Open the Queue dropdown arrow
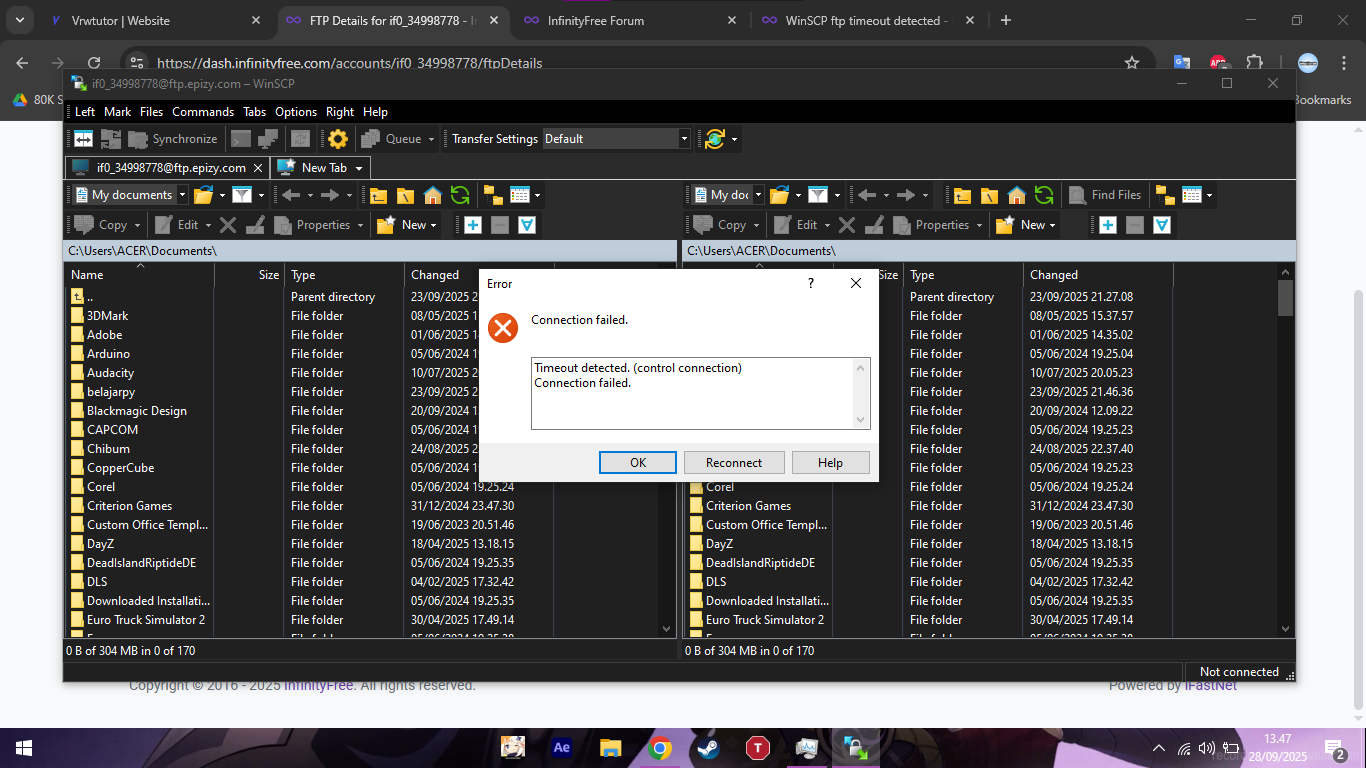1366x768 pixels. pos(431,139)
